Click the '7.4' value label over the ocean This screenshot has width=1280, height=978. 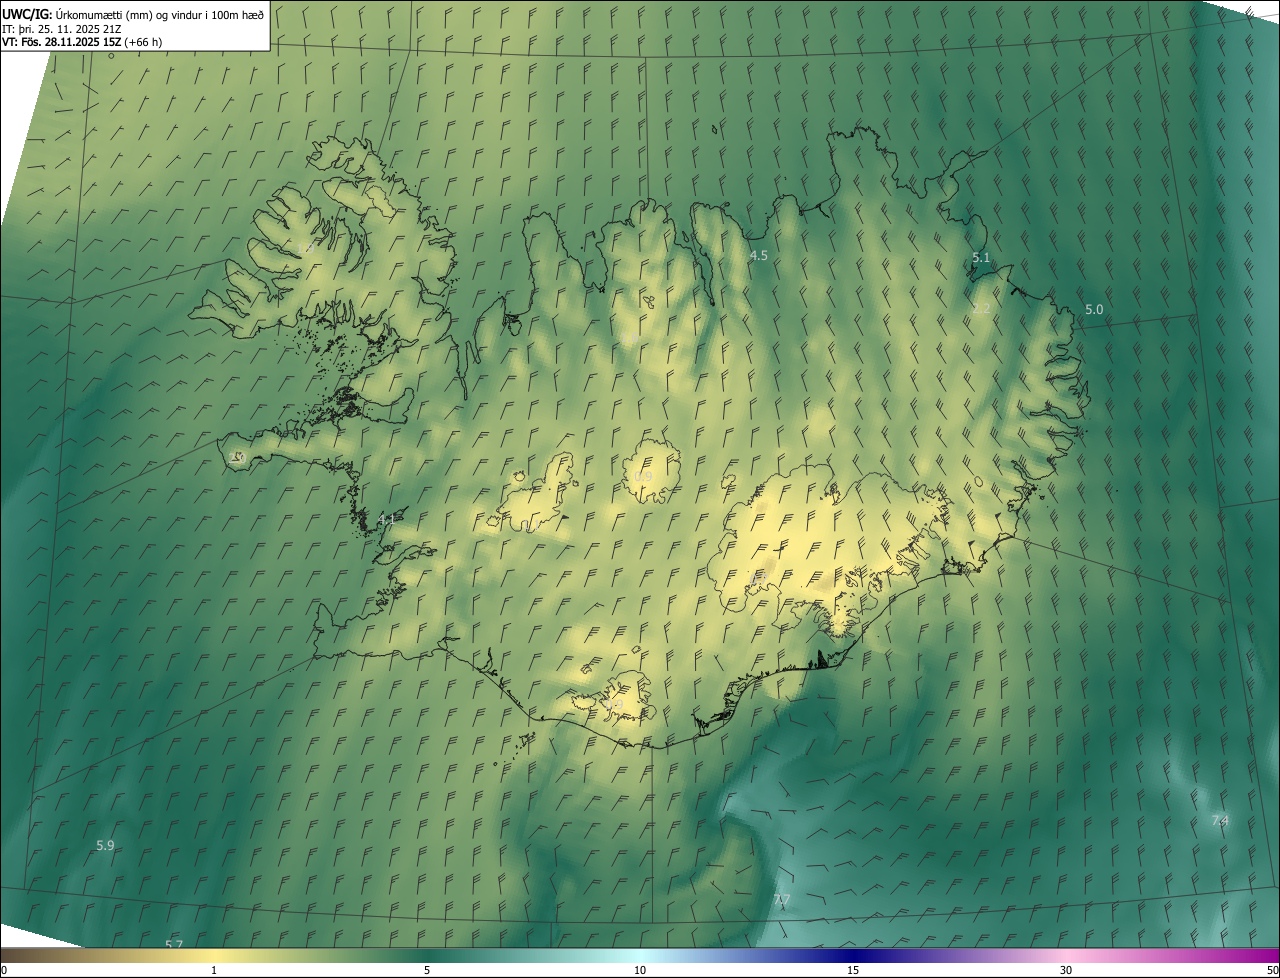[x=1220, y=821]
